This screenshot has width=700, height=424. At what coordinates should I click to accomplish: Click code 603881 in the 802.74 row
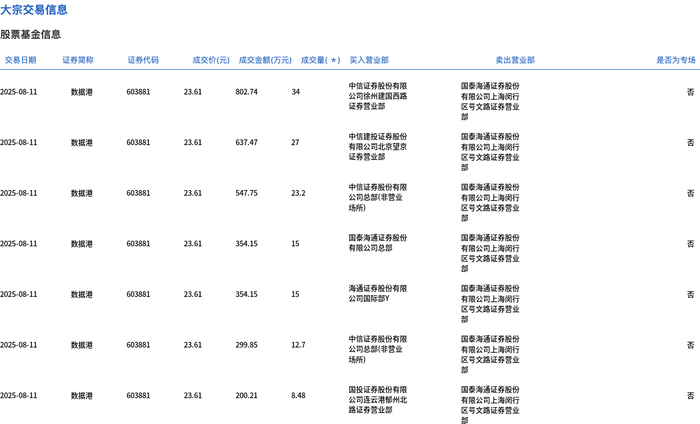click(x=138, y=92)
